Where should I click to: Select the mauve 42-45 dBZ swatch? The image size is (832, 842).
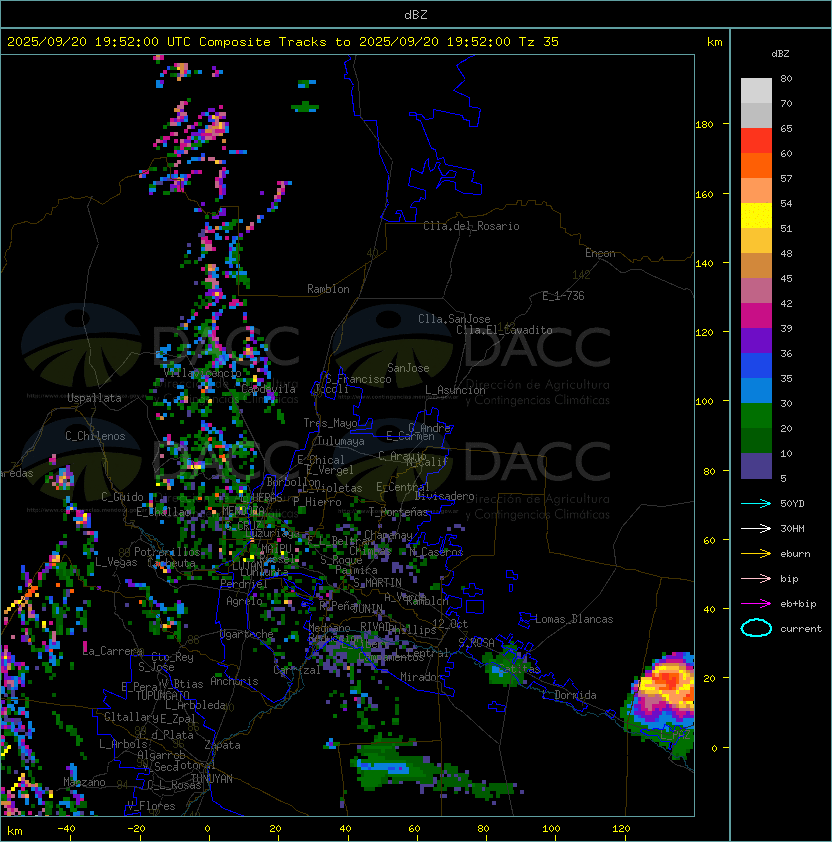[756, 291]
